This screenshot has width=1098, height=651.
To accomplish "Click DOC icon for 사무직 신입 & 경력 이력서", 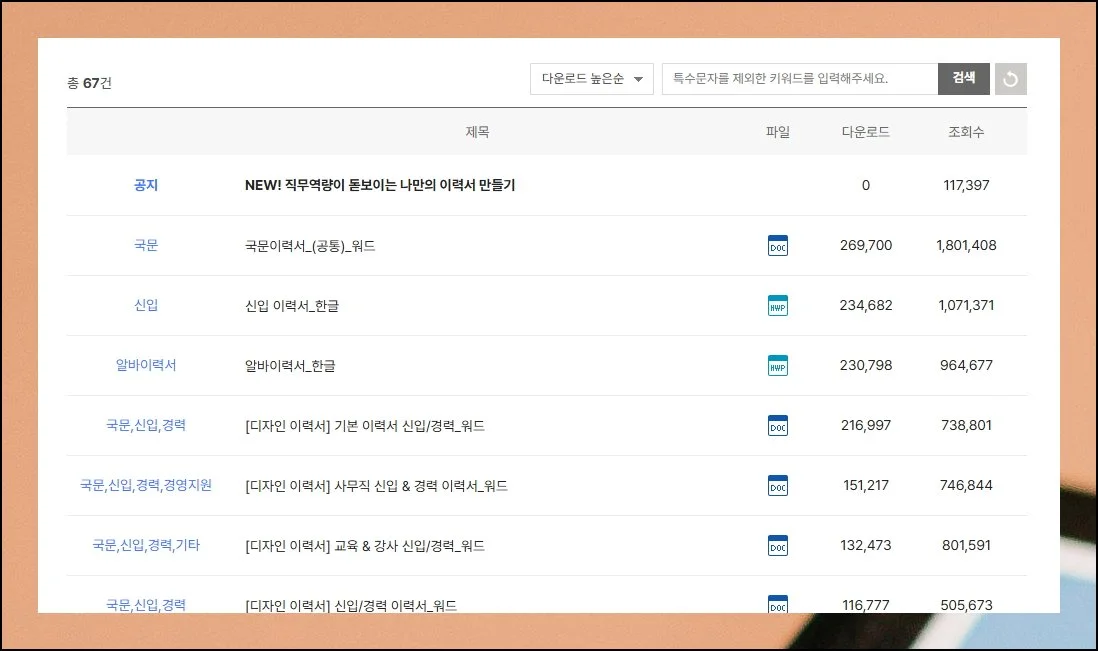I will (x=777, y=485).
